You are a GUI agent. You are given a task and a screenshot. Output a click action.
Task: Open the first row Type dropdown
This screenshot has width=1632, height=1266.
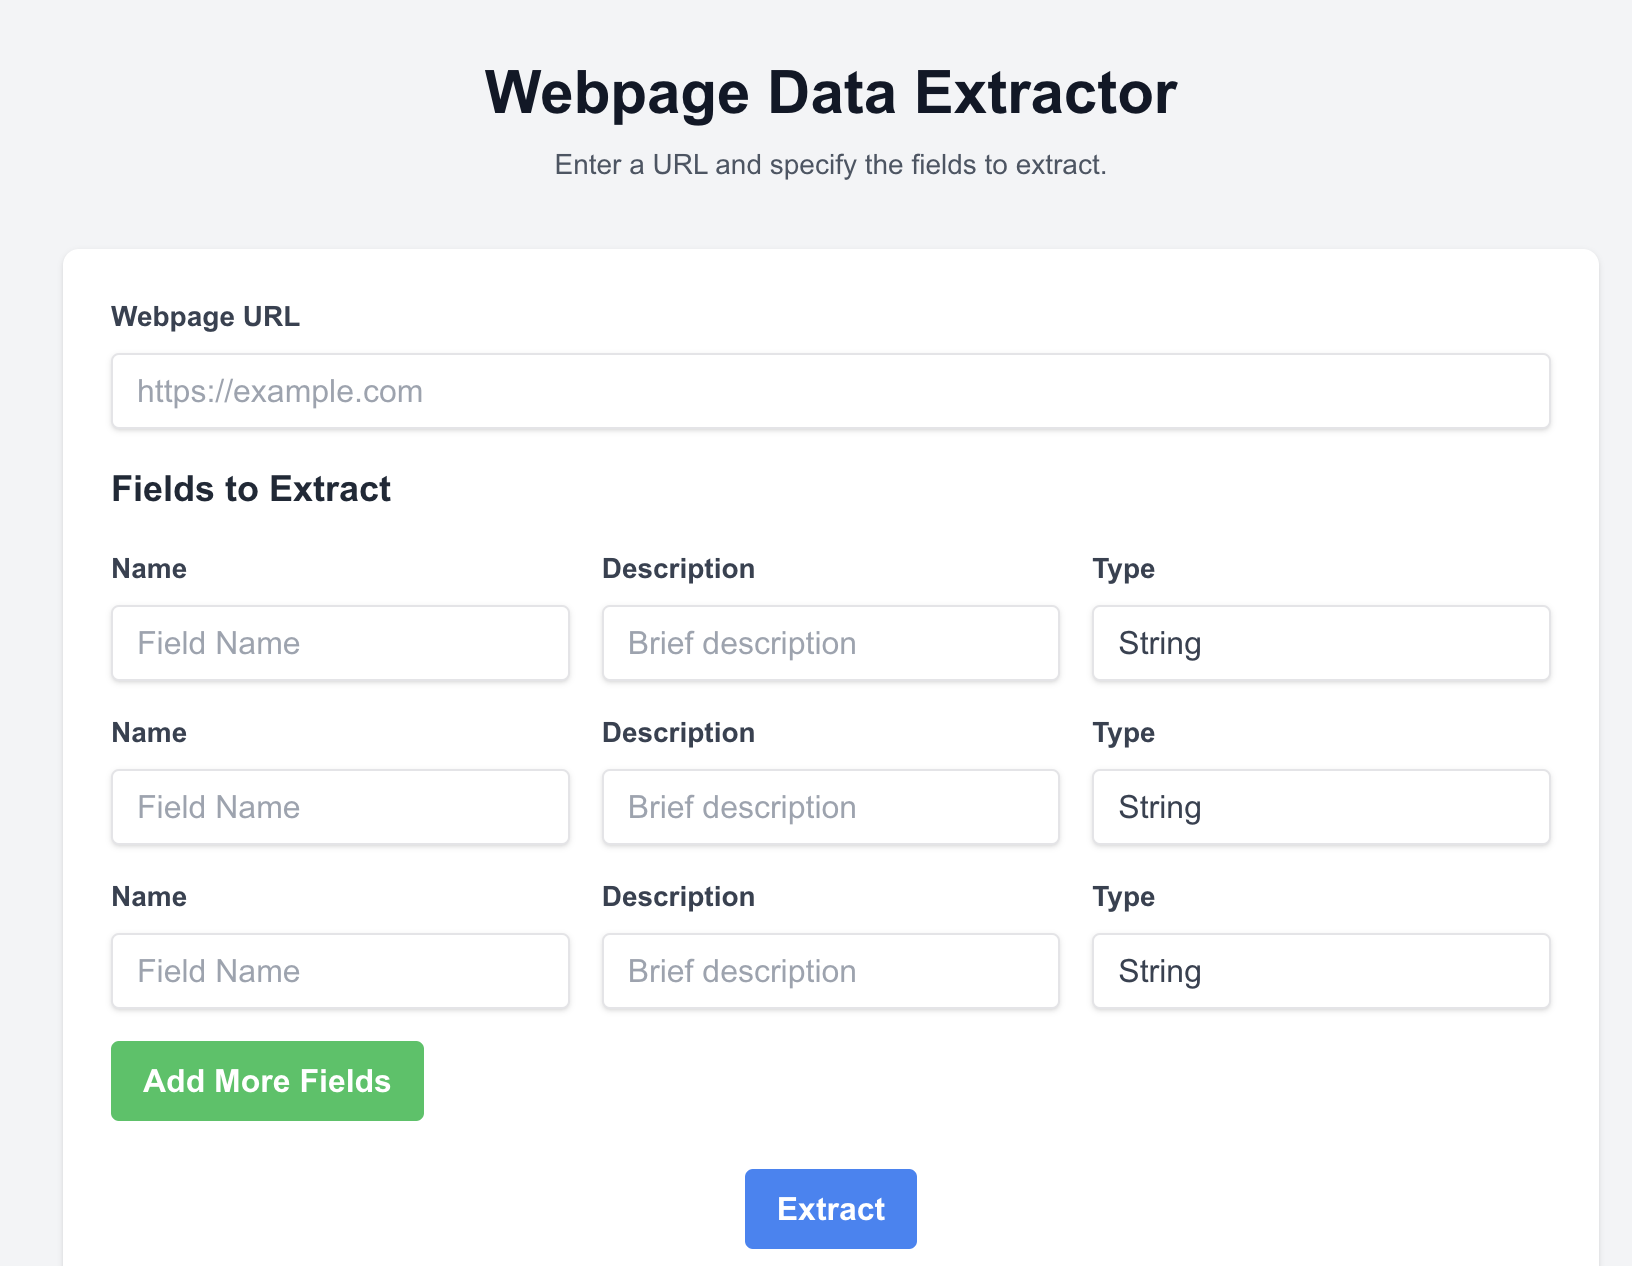click(x=1320, y=643)
